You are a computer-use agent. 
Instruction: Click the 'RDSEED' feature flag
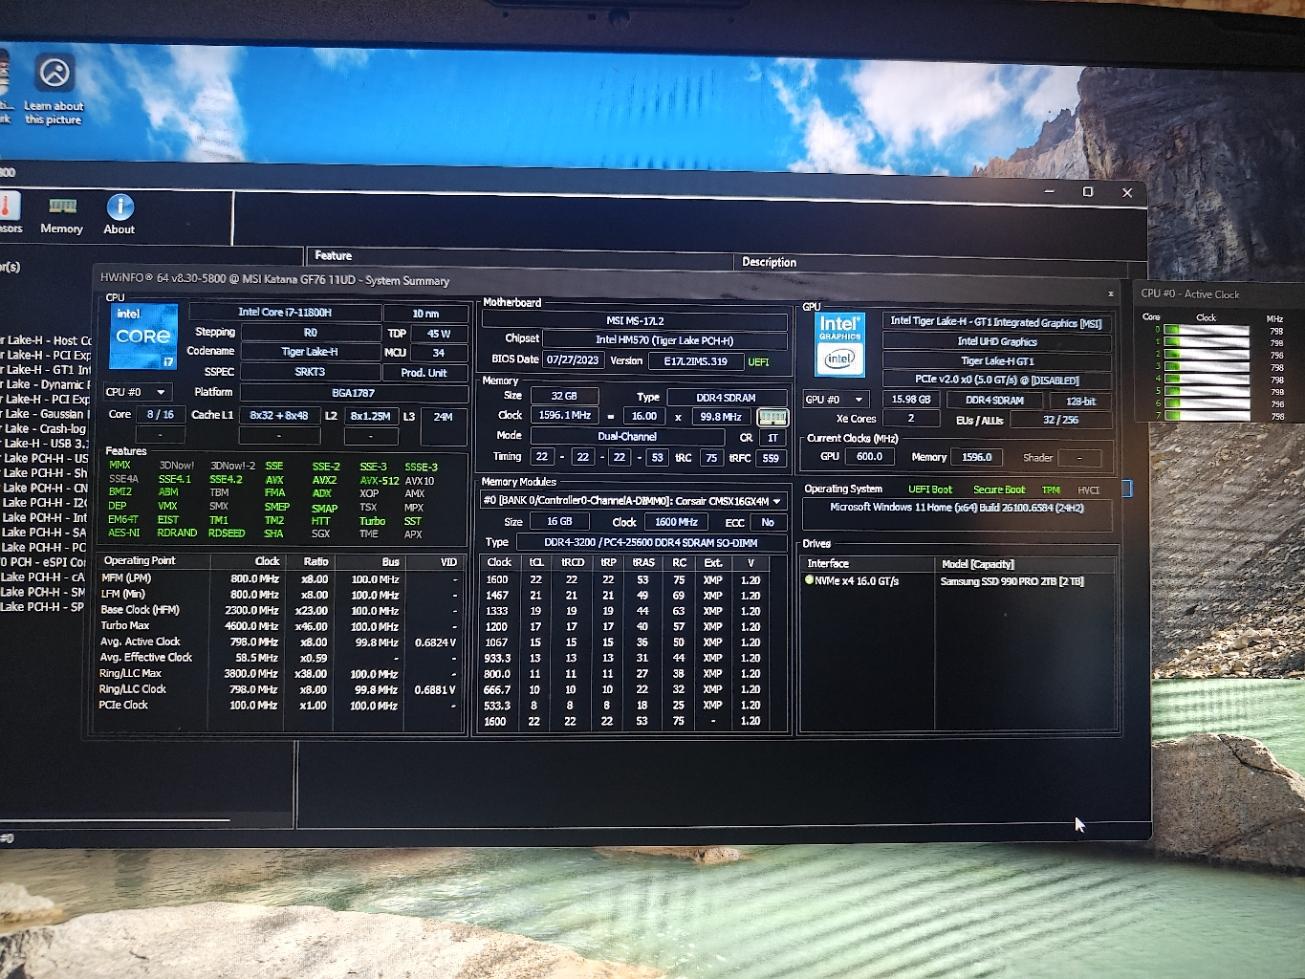(x=227, y=534)
